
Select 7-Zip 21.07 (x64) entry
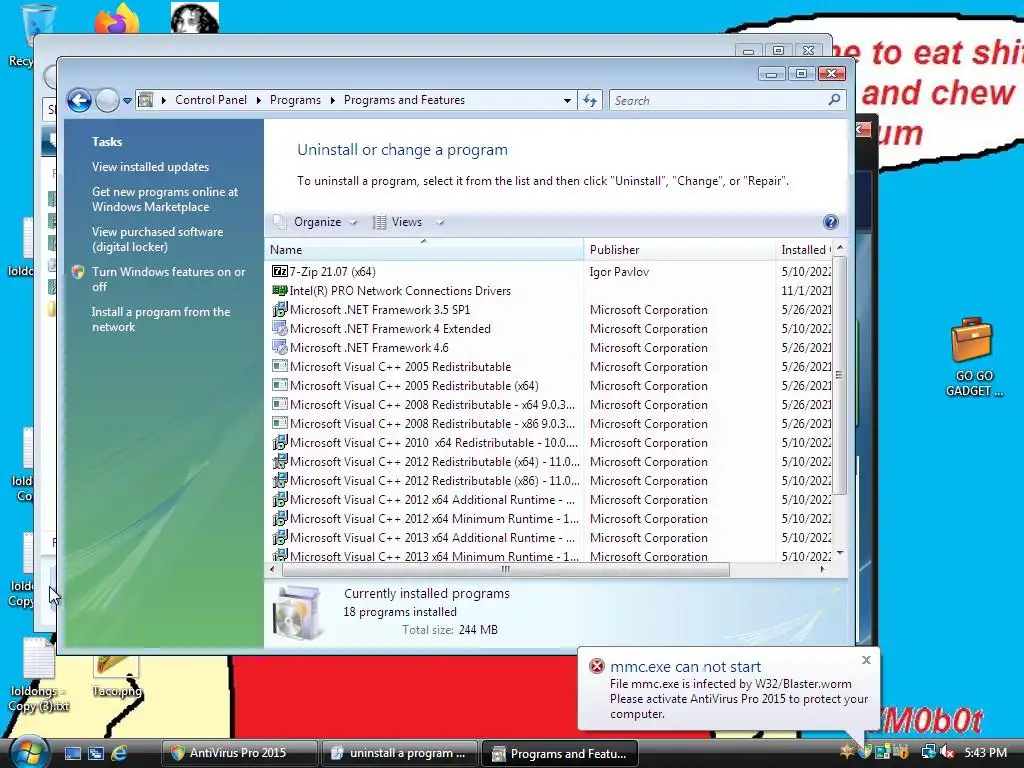(x=332, y=272)
